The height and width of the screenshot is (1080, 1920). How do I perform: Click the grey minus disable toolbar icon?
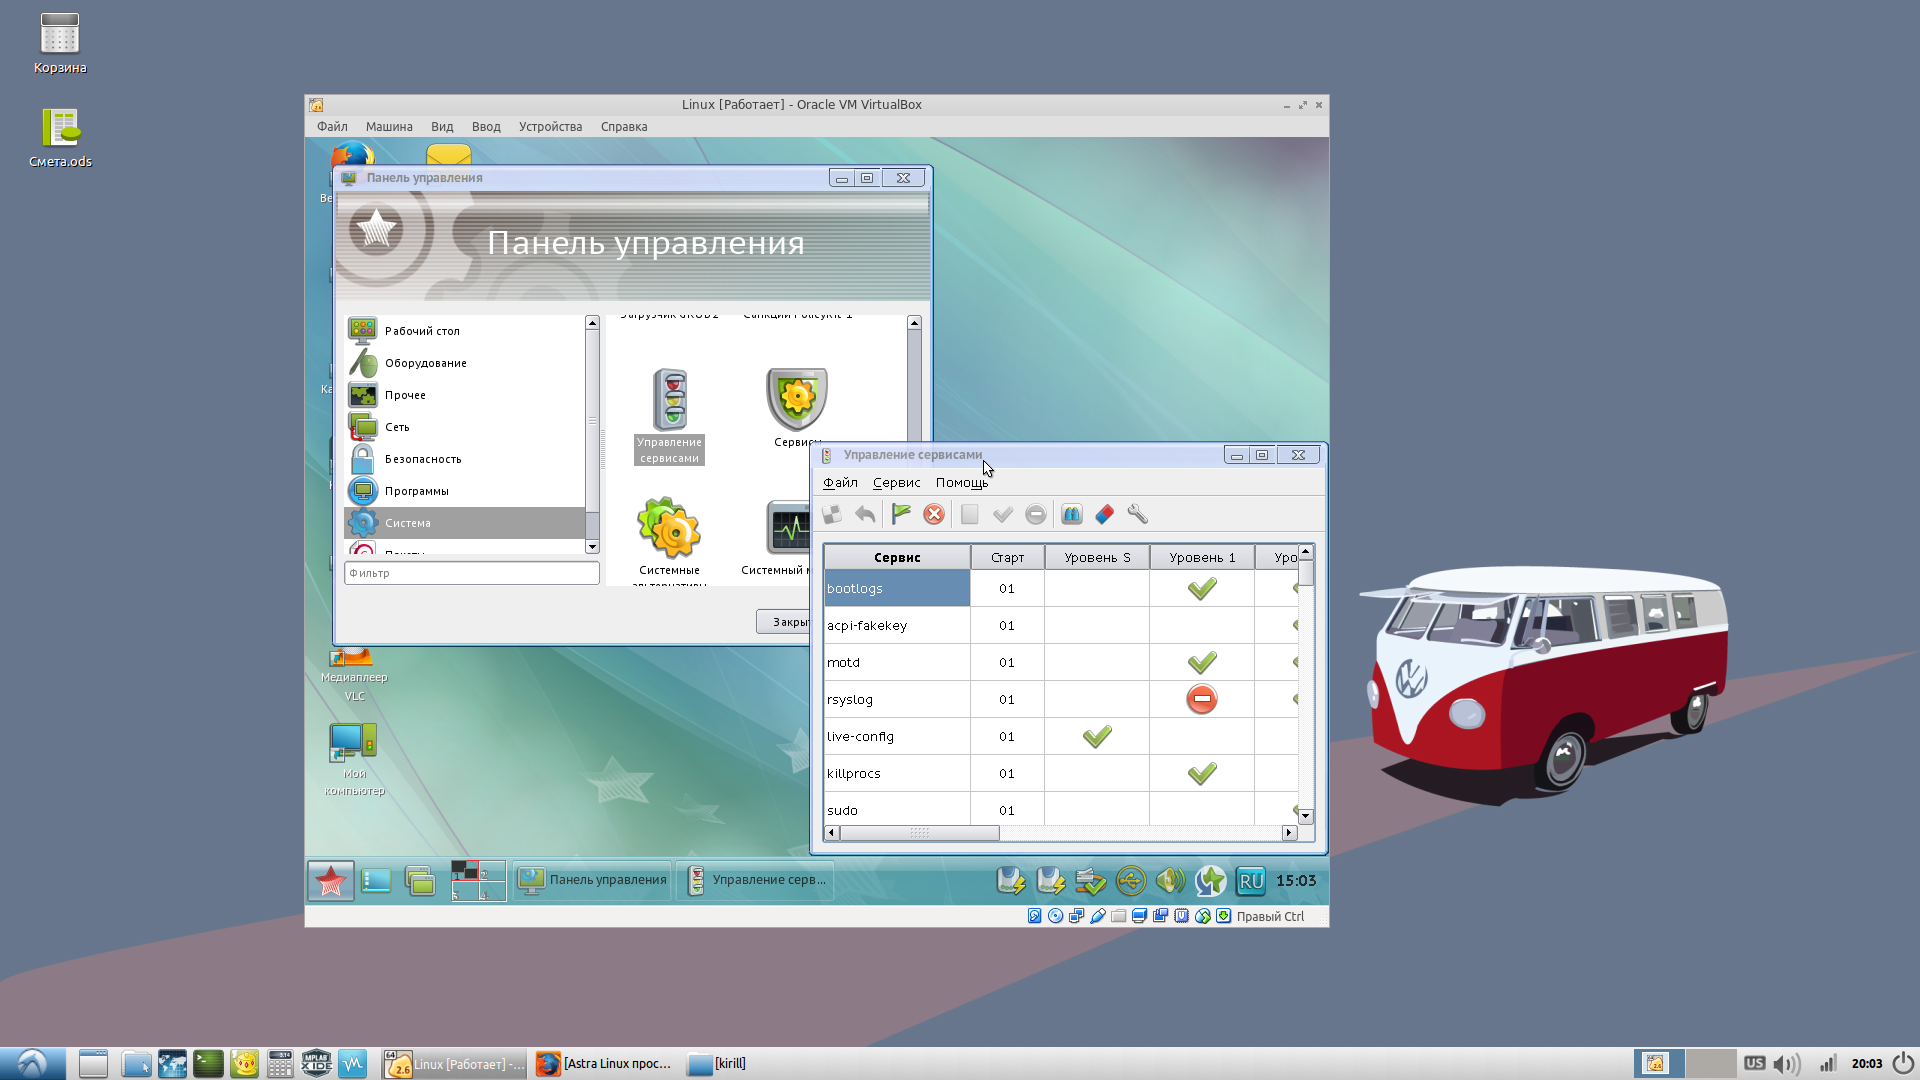[1036, 514]
